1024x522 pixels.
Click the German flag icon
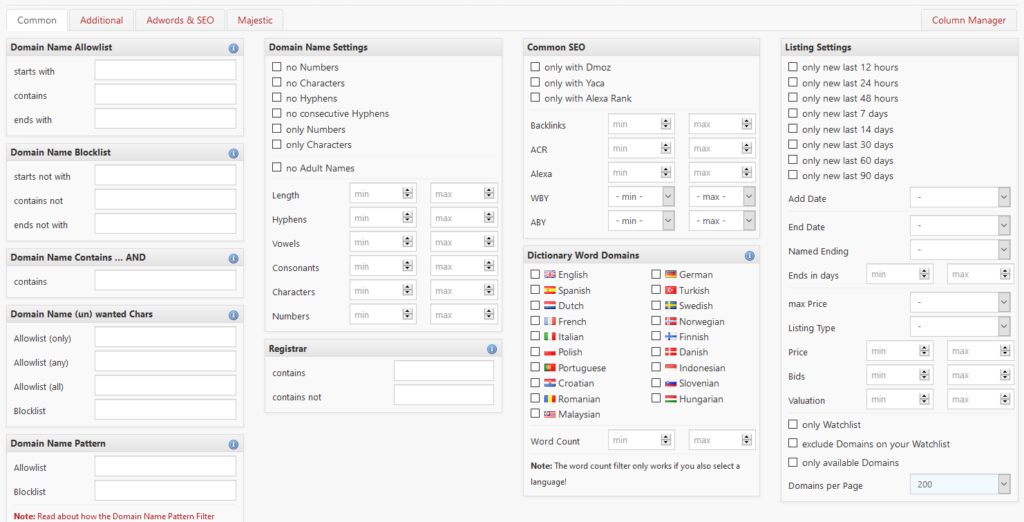pyautogui.click(x=670, y=275)
